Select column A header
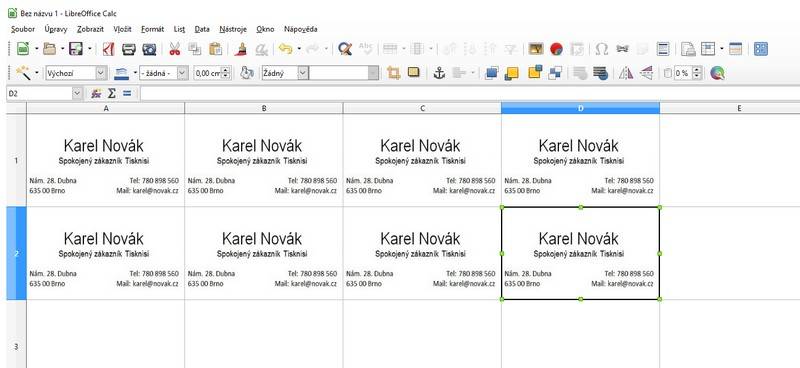Screen dimensions: 800x368 [106, 108]
